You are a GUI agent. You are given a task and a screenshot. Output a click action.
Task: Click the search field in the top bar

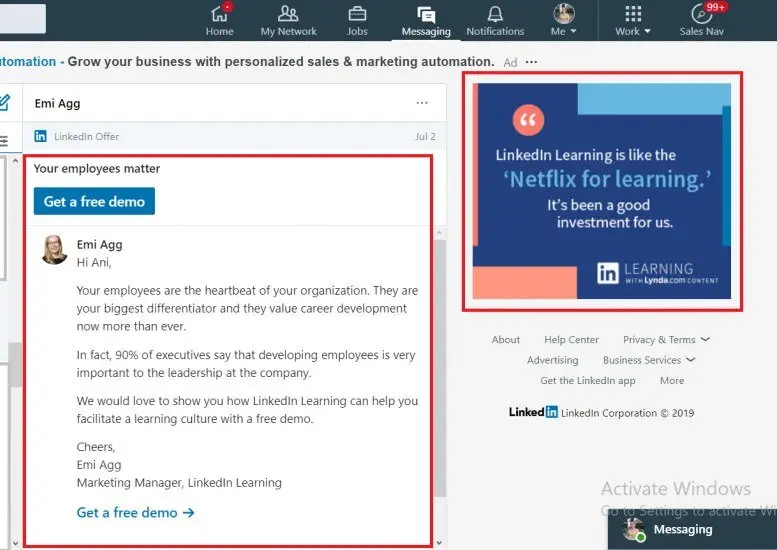(x=23, y=19)
